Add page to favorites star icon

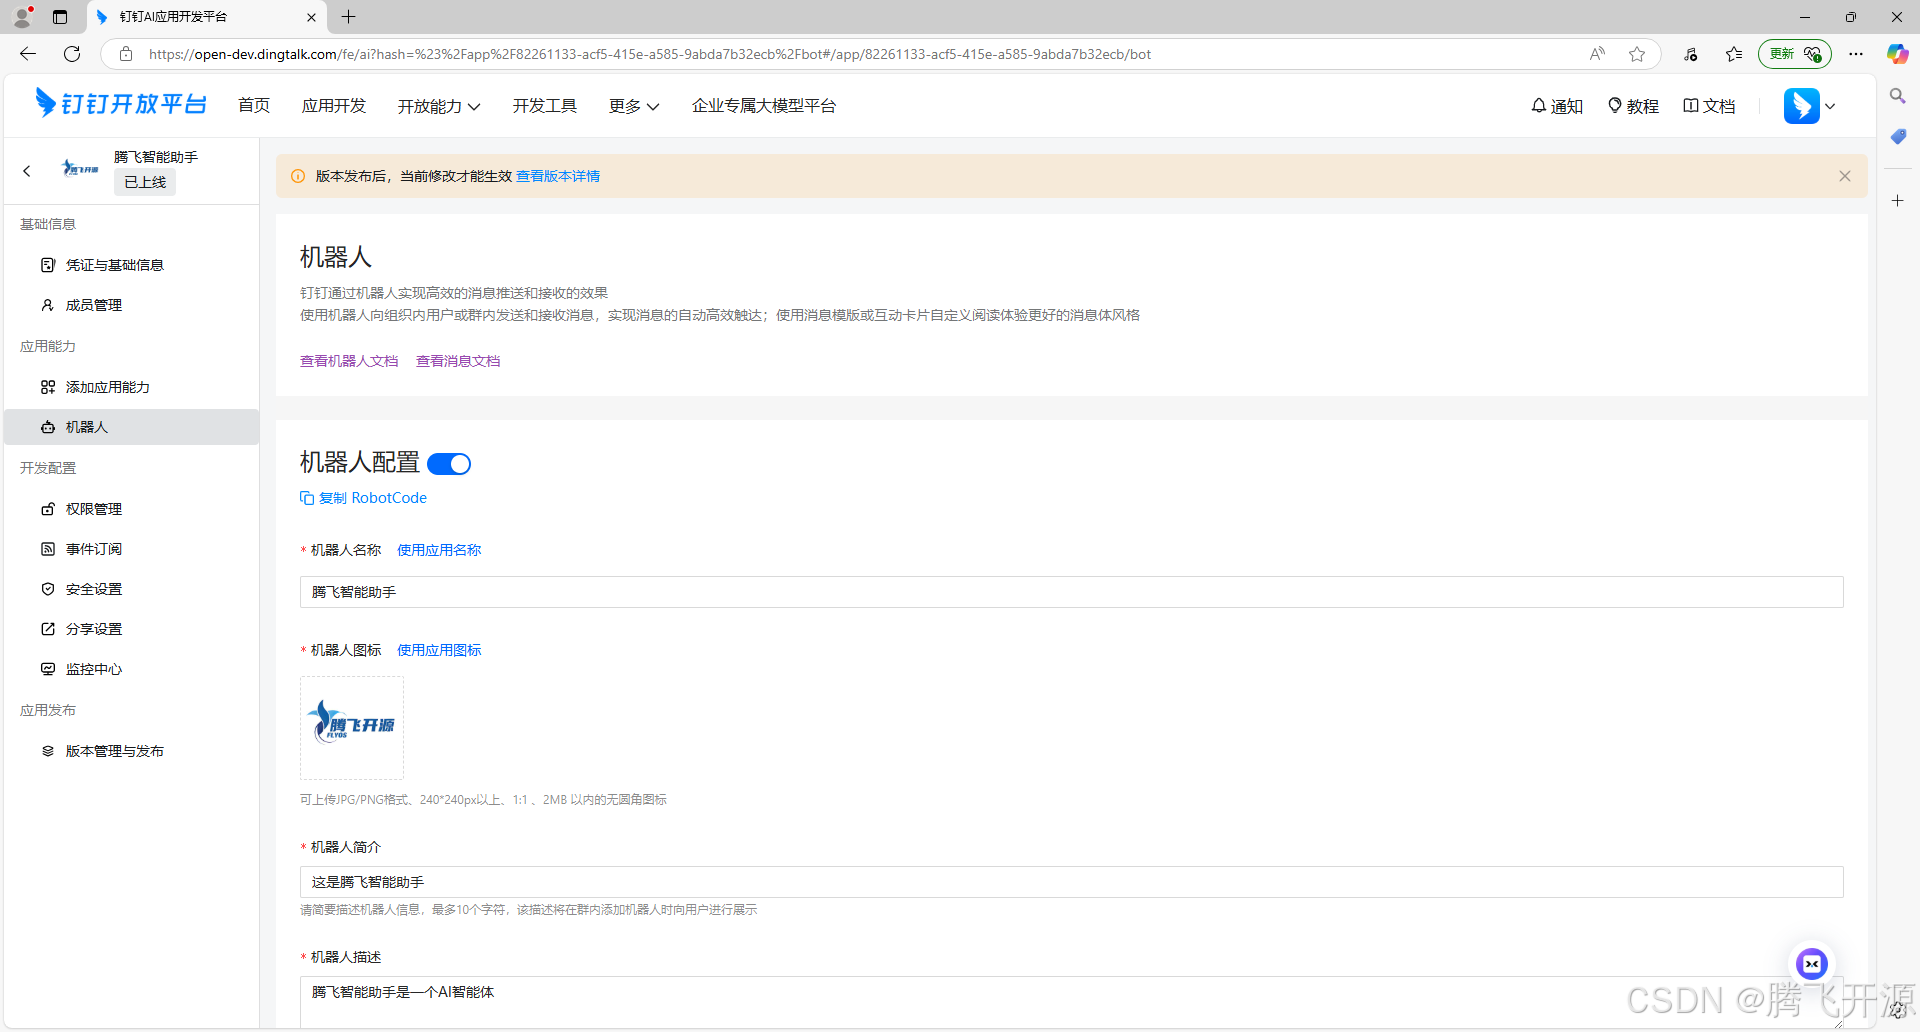1637,54
